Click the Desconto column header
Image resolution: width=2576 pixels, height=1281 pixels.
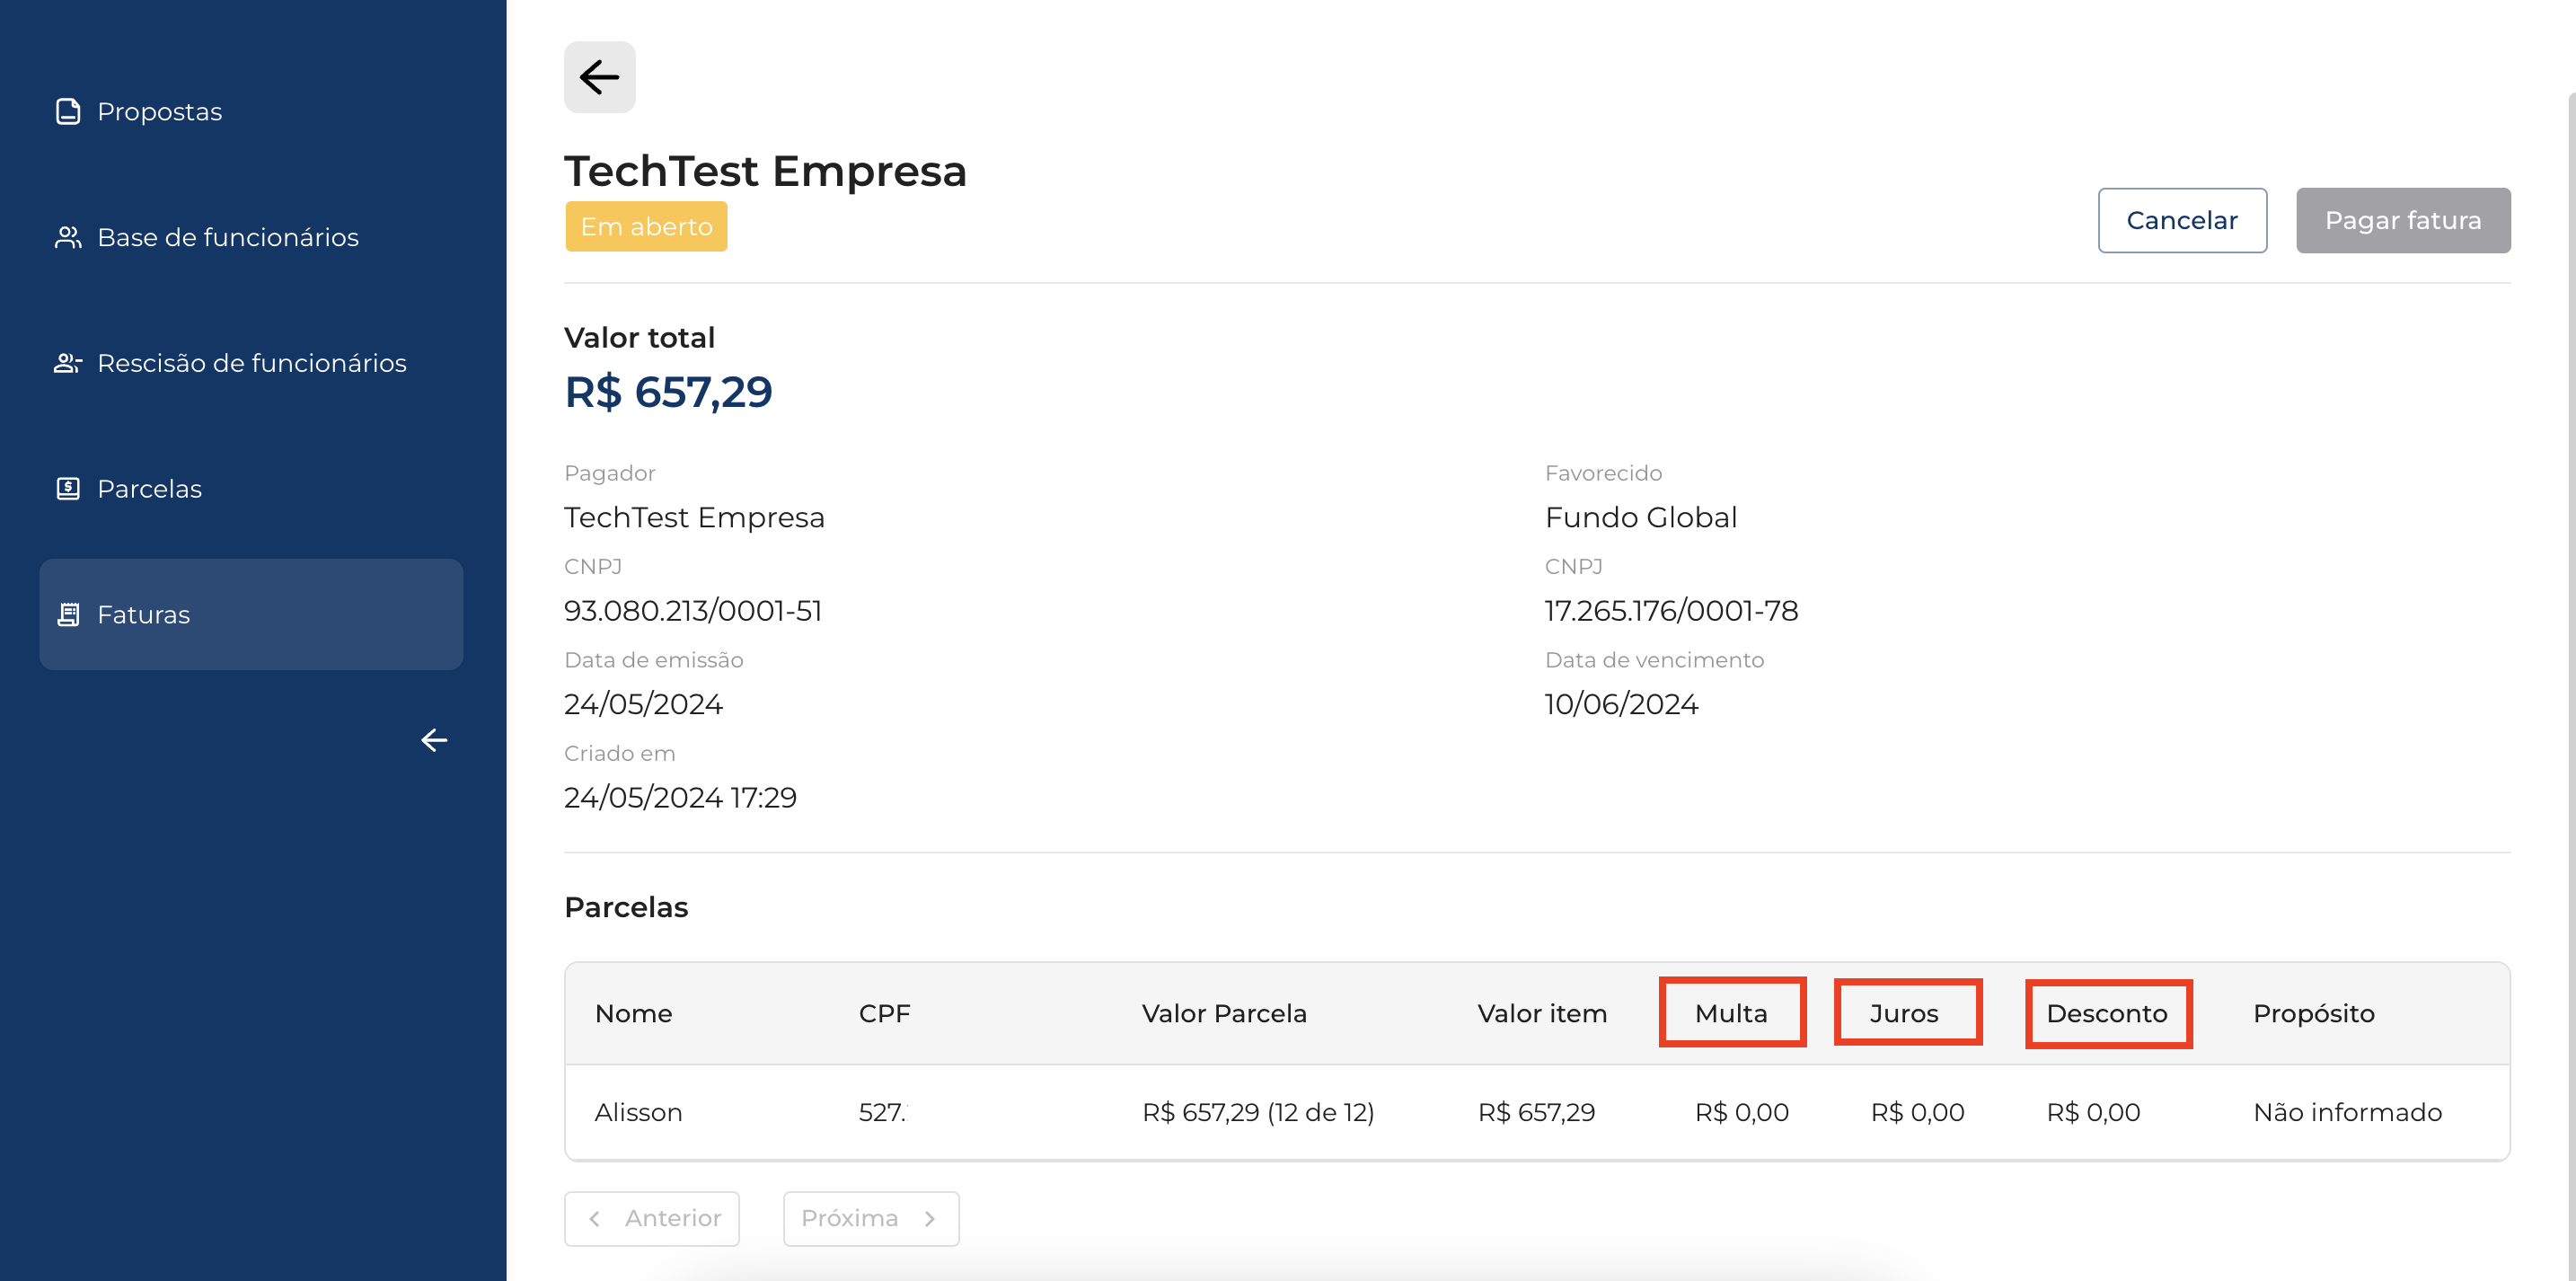2107,1013
